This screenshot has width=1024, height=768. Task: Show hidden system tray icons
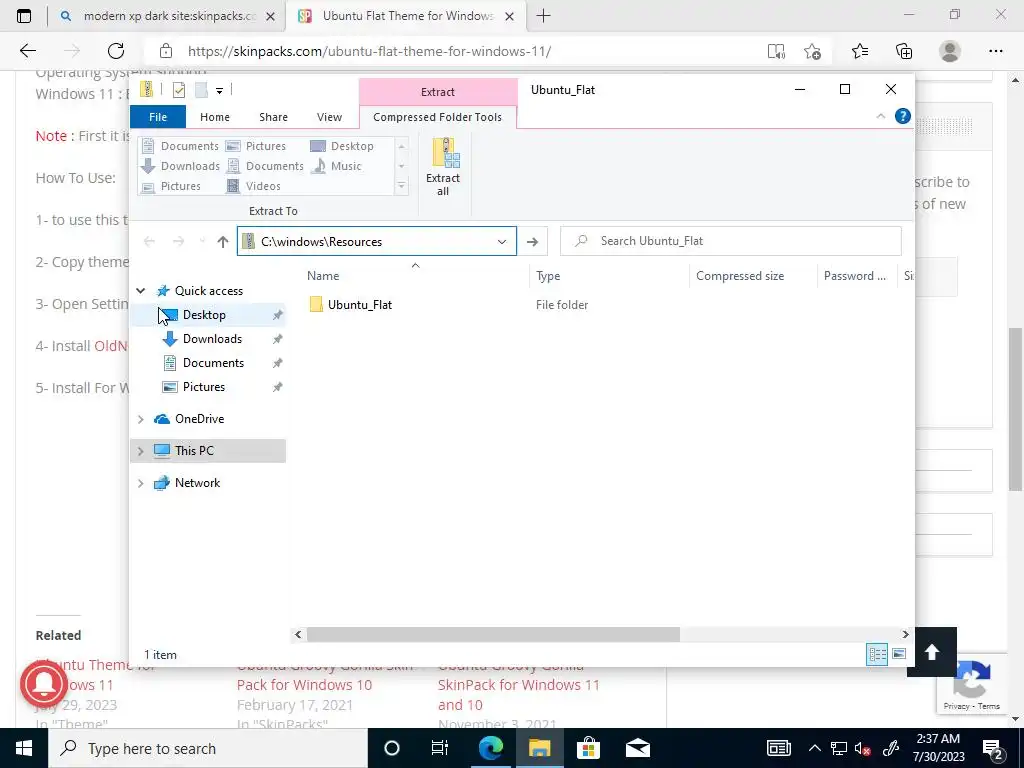(814, 748)
